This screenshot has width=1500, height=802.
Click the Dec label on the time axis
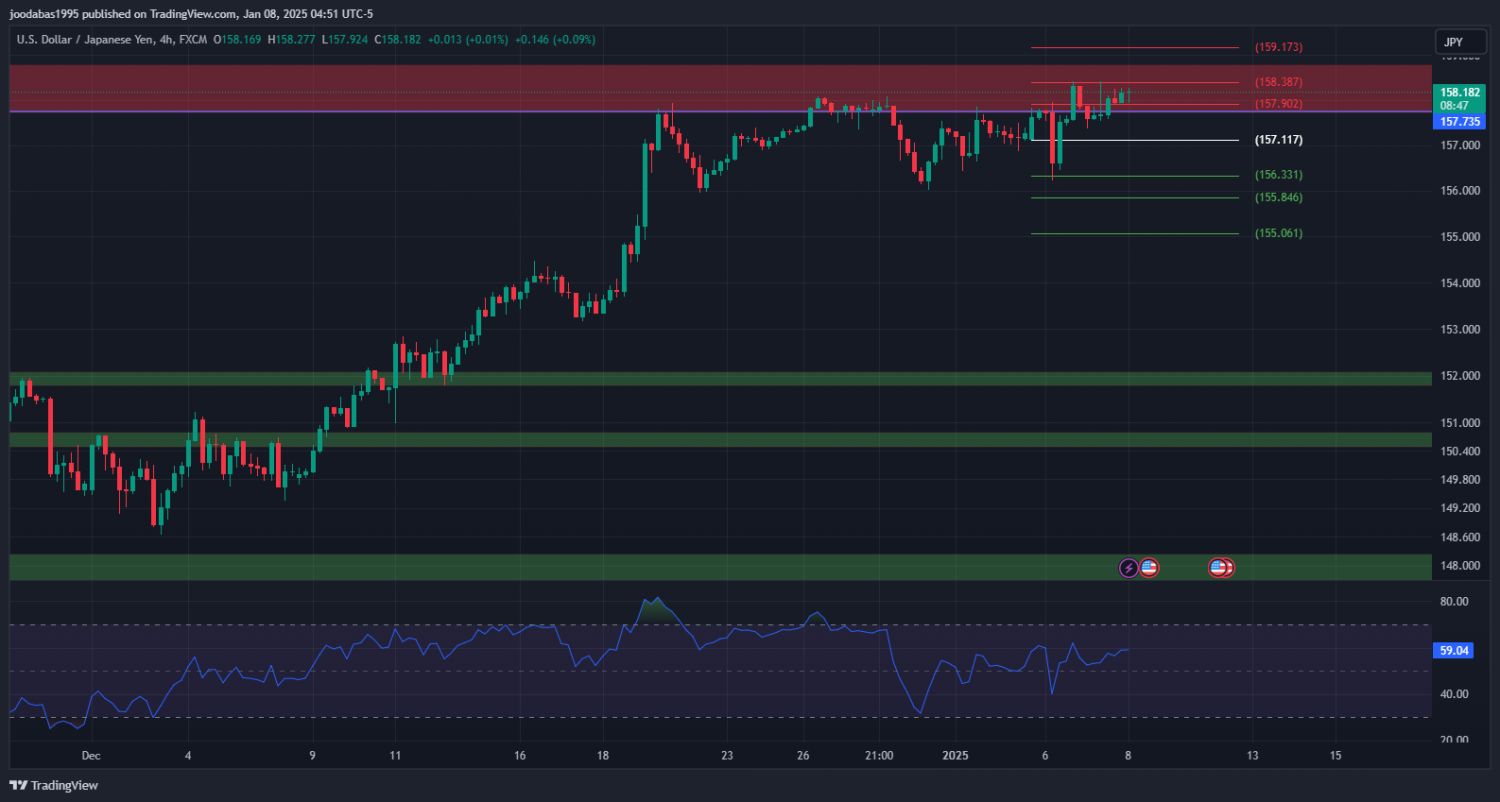point(91,756)
